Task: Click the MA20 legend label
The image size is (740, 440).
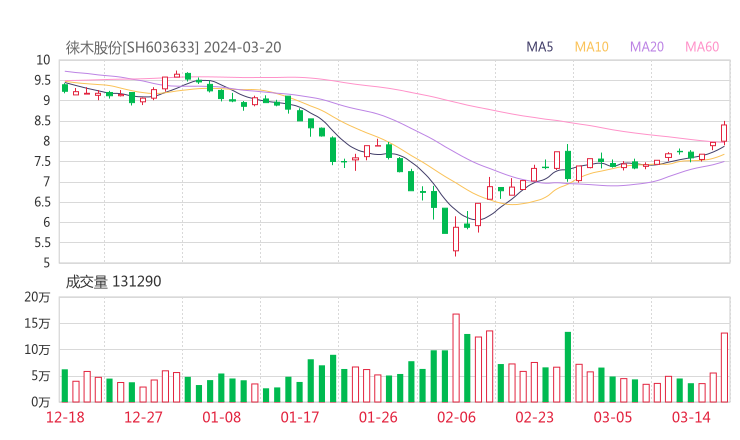Action: pyautogui.click(x=647, y=47)
